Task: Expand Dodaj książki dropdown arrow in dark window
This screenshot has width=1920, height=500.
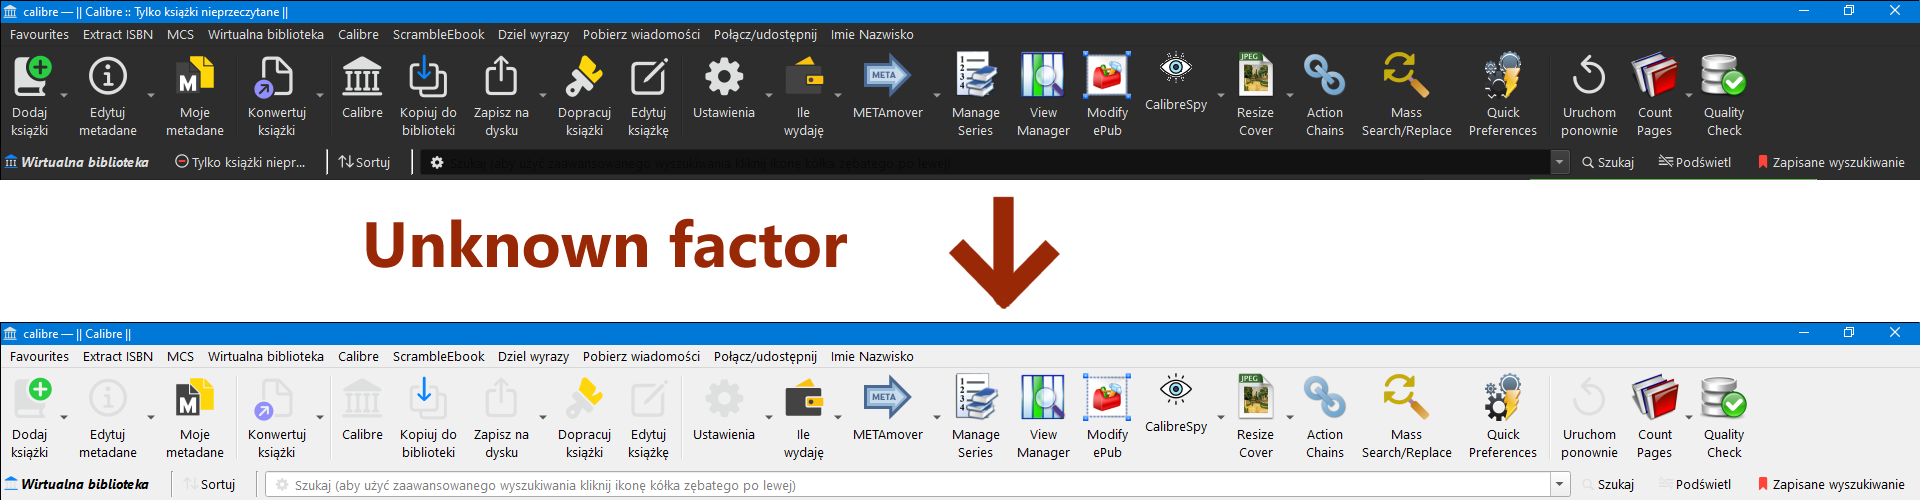Action: 64,96
